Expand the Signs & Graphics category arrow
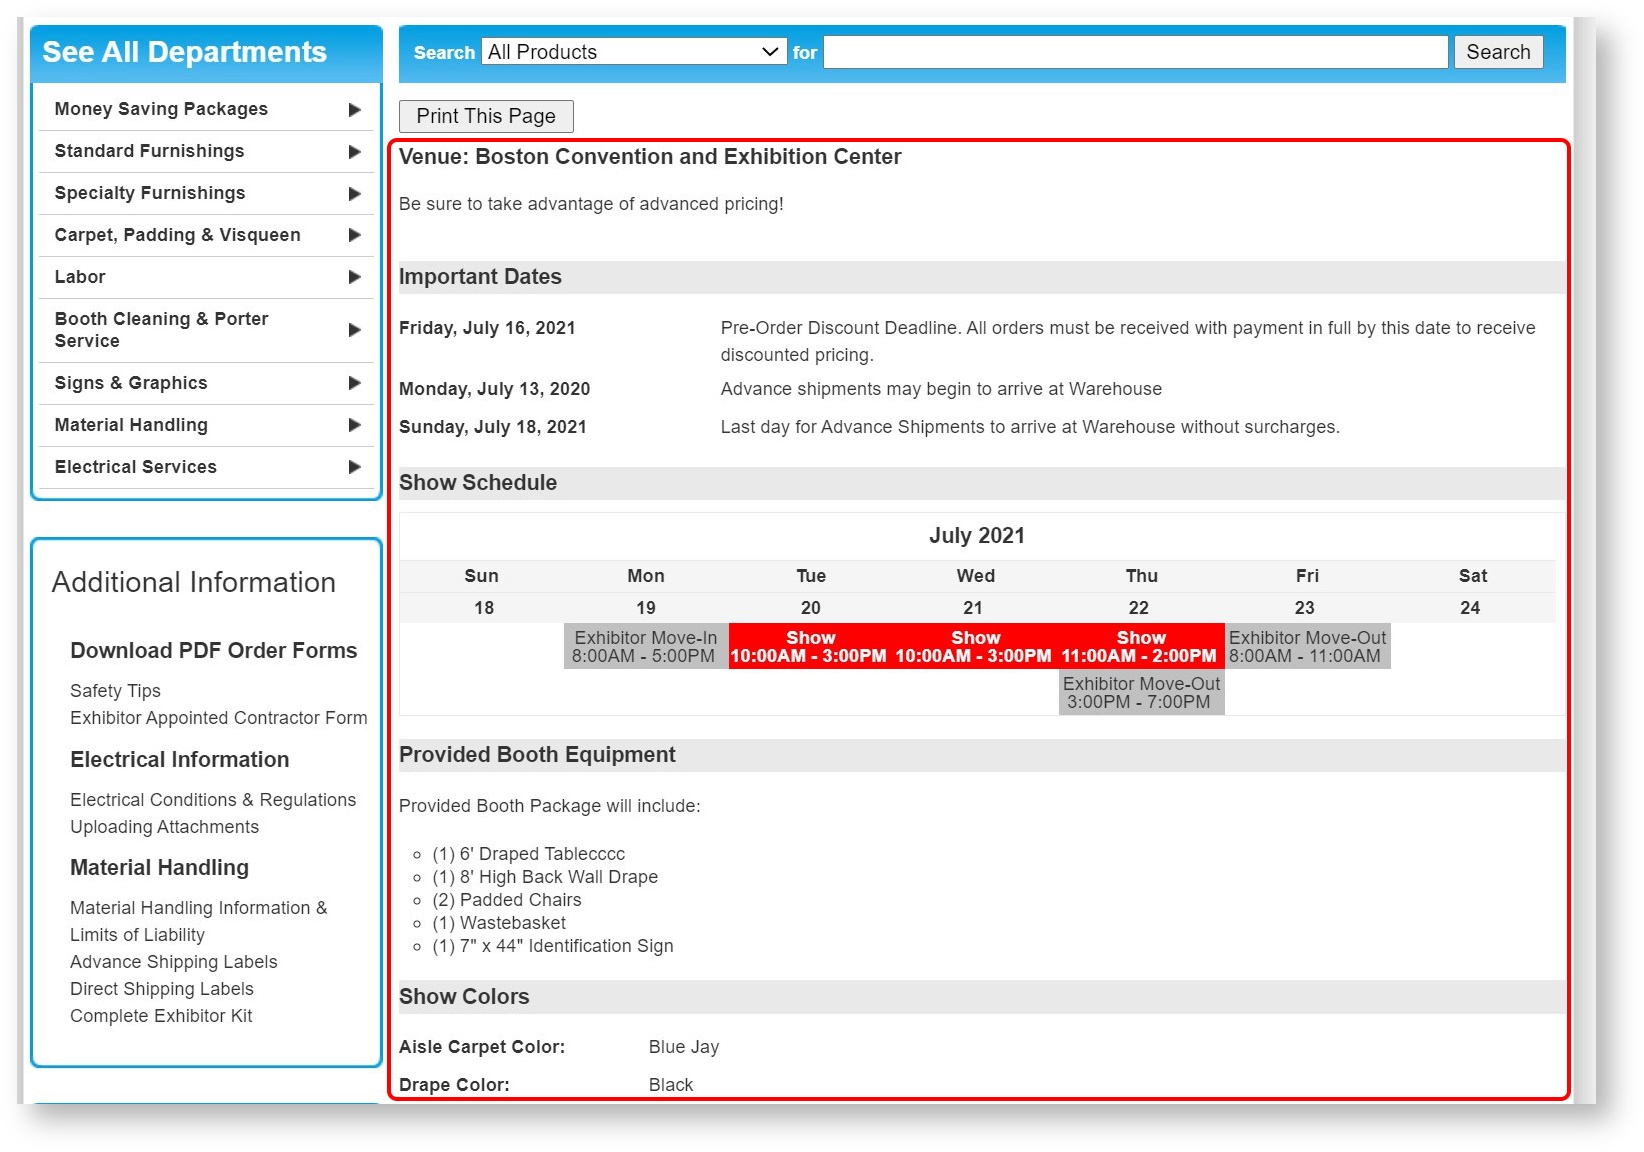 (354, 383)
